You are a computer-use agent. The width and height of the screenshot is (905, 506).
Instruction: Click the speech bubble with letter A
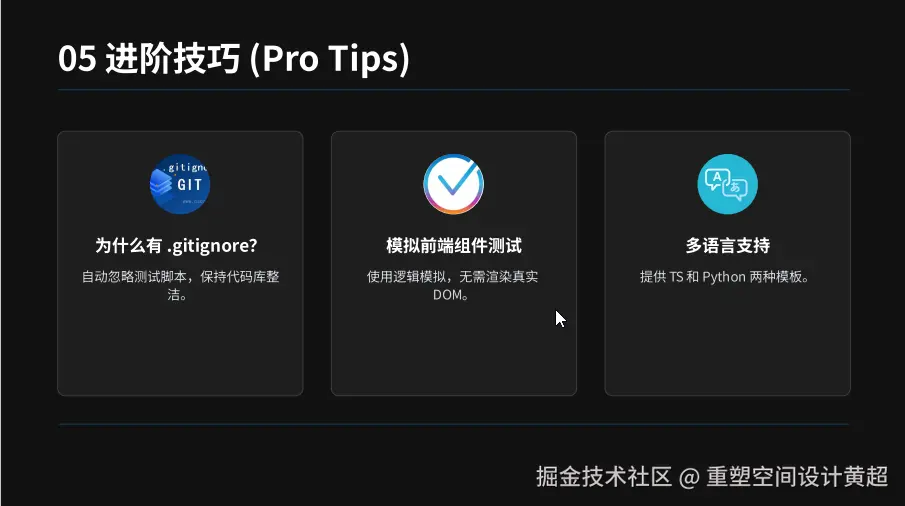coord(716,178)
